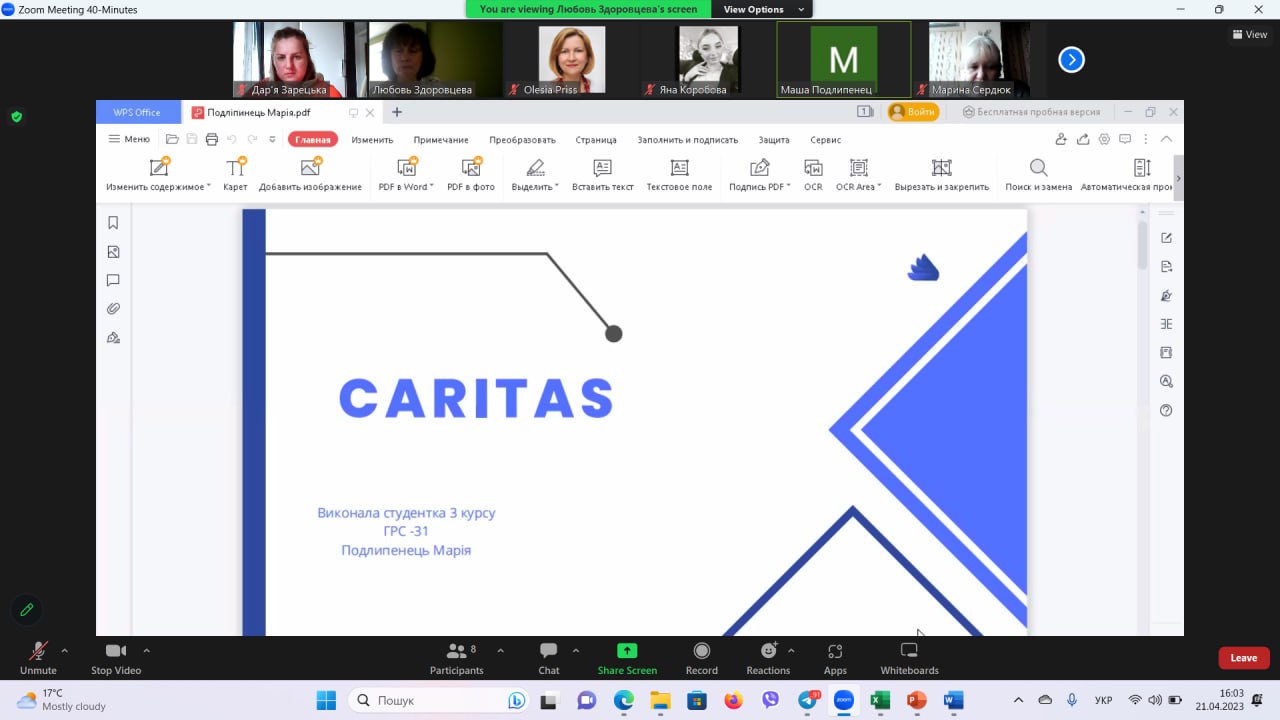Open the Меню menu in WPS

pos(129,139)
